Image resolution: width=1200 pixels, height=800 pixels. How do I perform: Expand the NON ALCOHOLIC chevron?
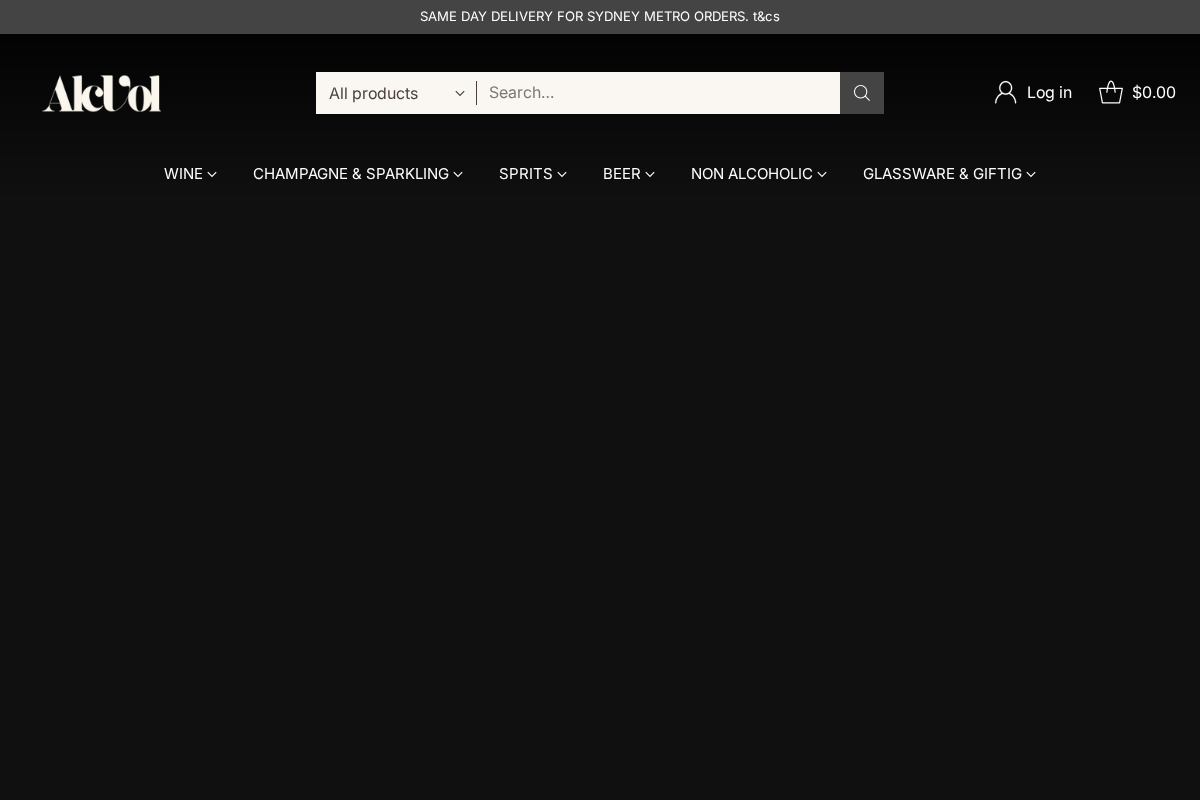click(822, 174)
